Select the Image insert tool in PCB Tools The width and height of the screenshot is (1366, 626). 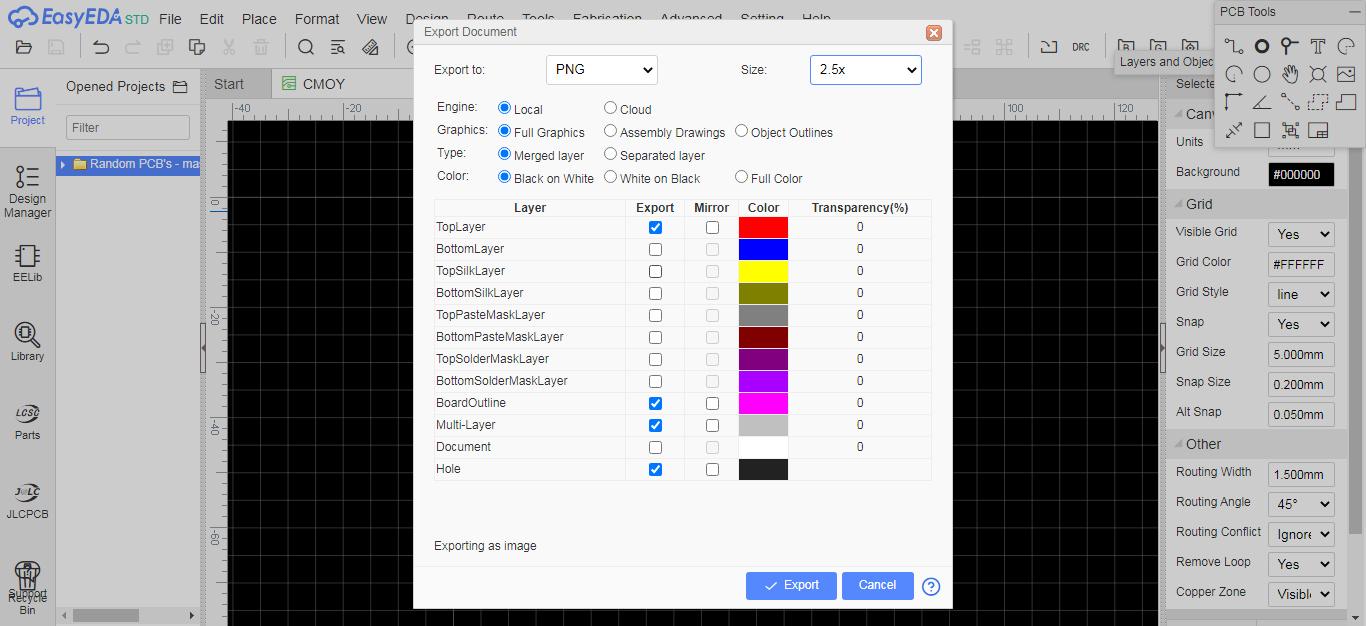point(1346,74)
